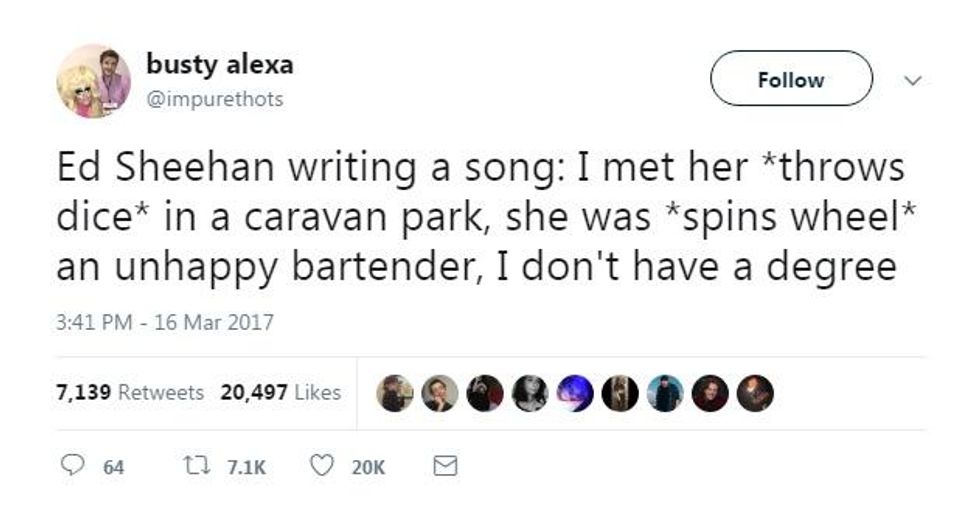Open the black-and-white portrait liker avatar
The height and width of the screenshot is (511, 980).
tap(529, 393)
